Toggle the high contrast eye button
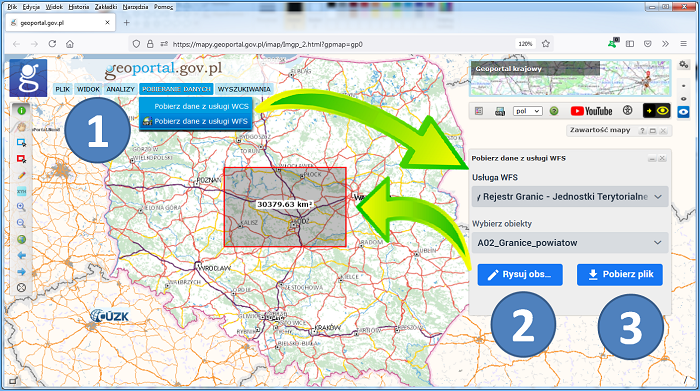 (x=656, y=111)
